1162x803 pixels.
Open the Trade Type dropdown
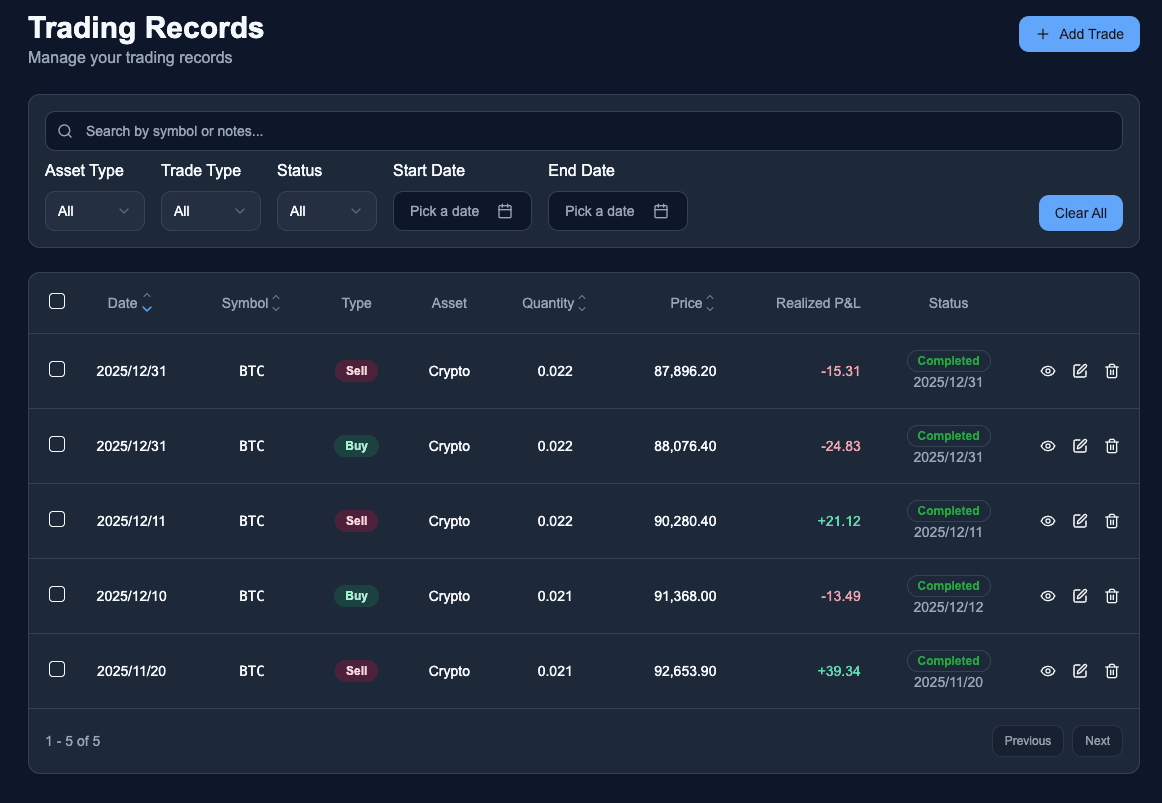(210, 211)
